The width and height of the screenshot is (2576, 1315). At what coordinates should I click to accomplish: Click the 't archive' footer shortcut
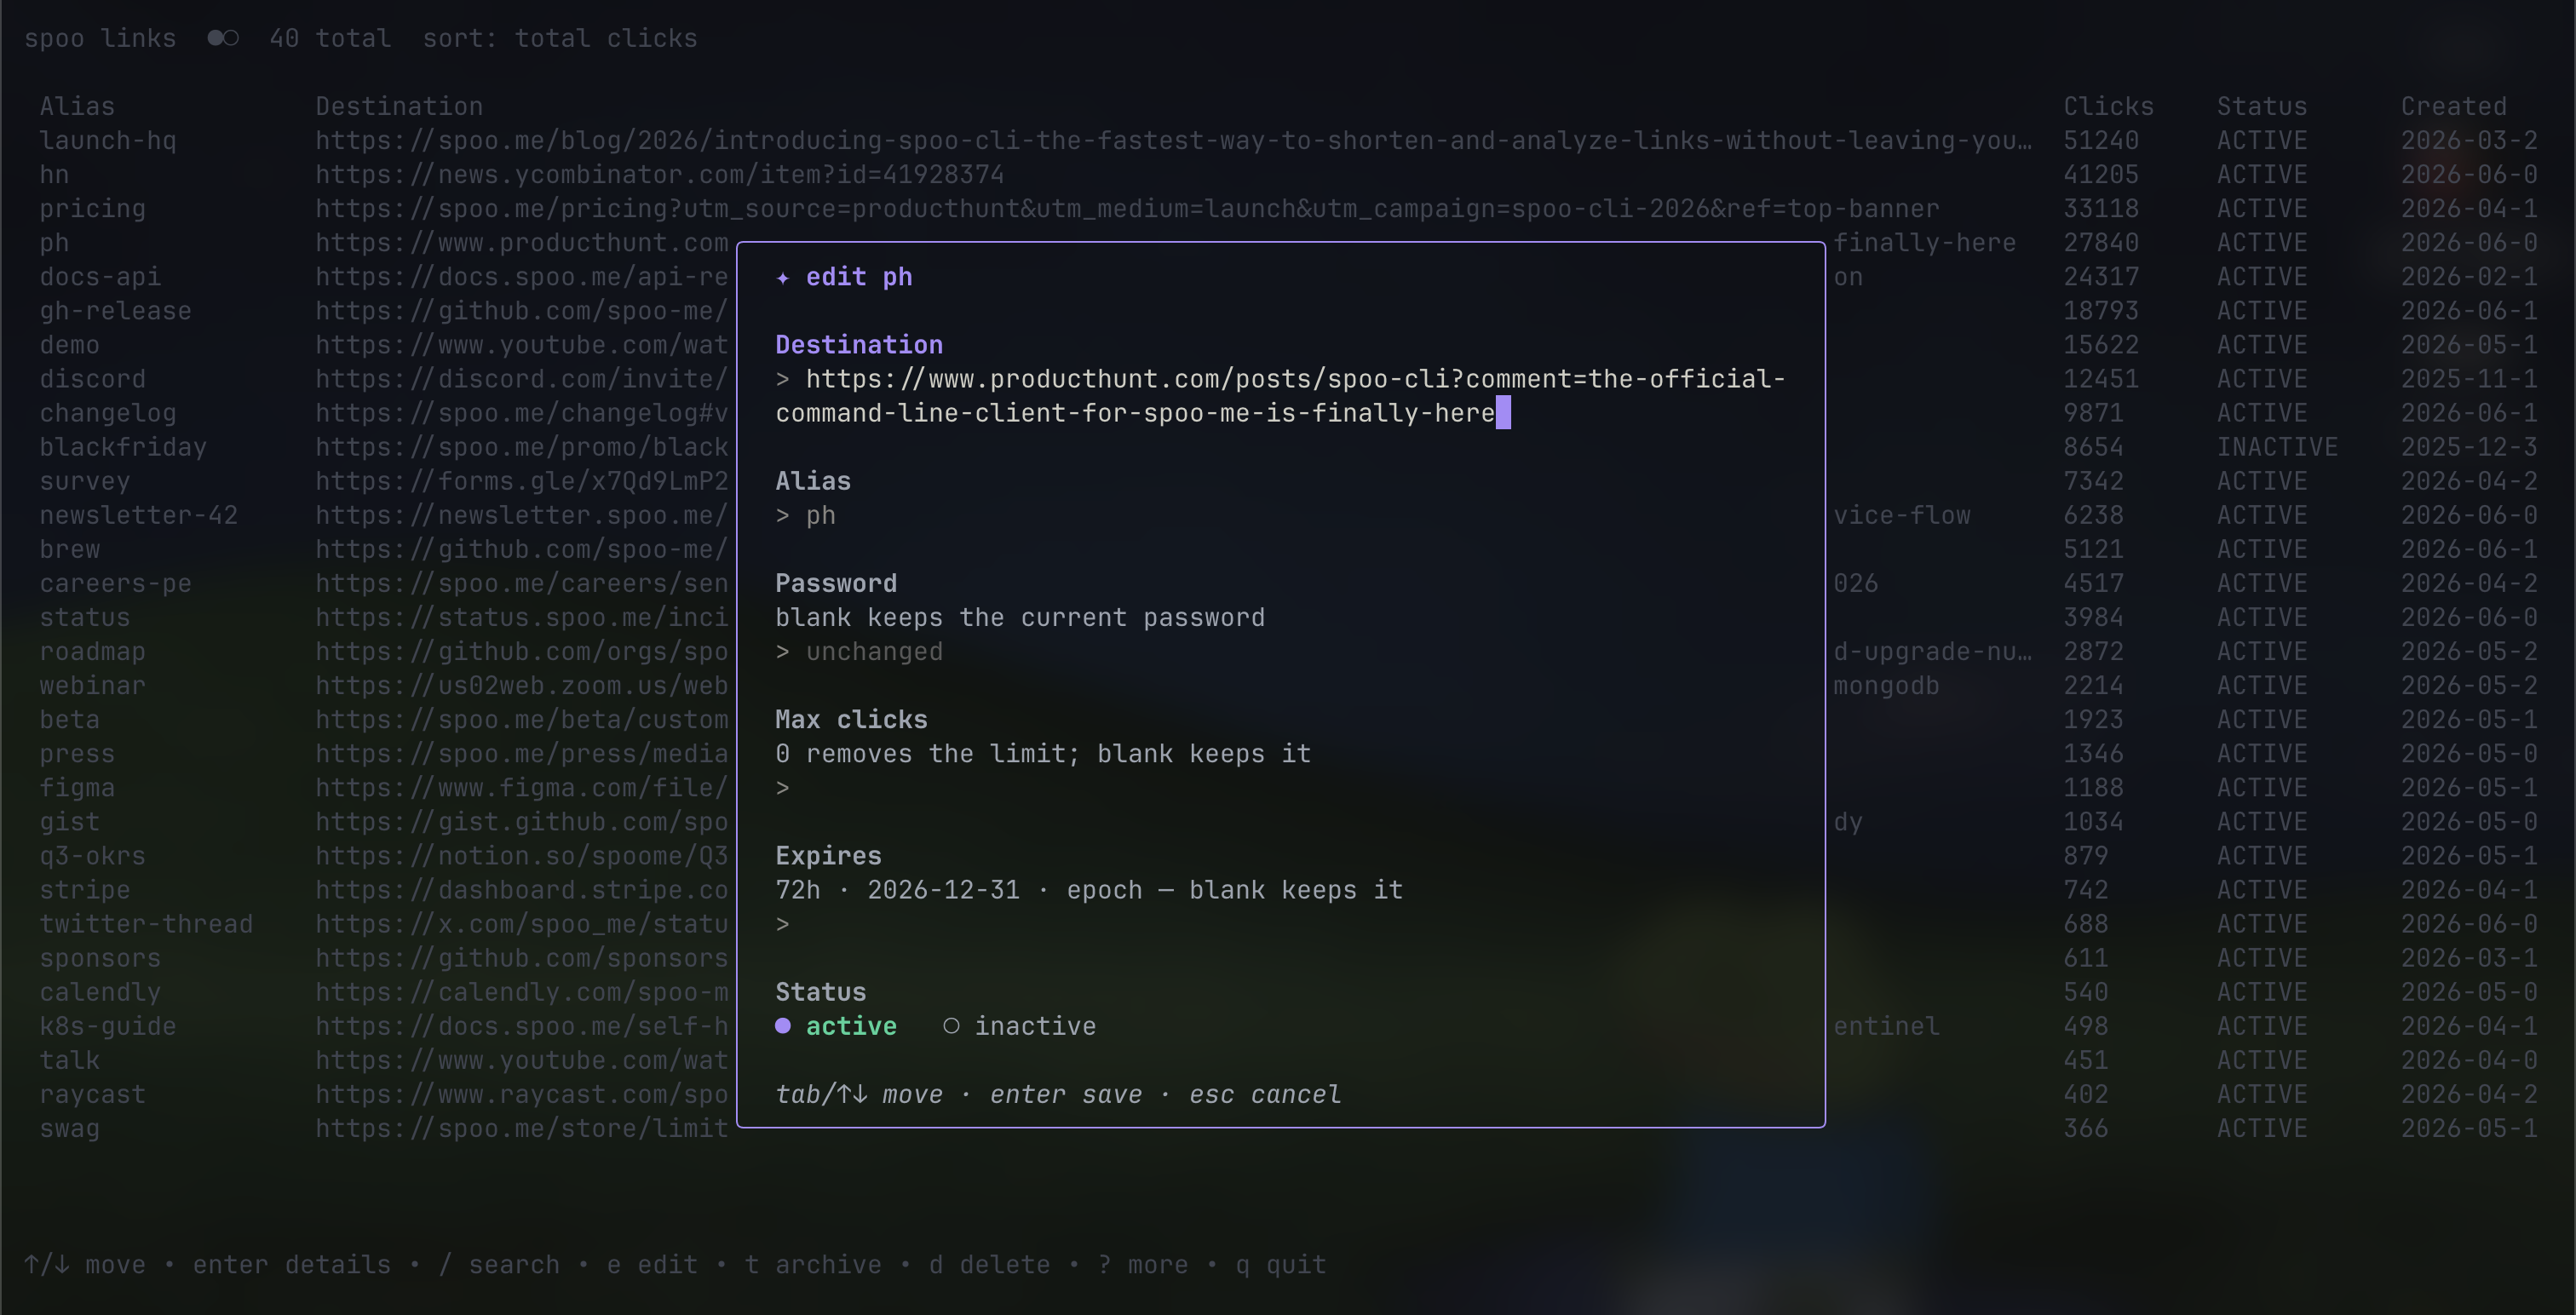click(x=813, y=1265)
